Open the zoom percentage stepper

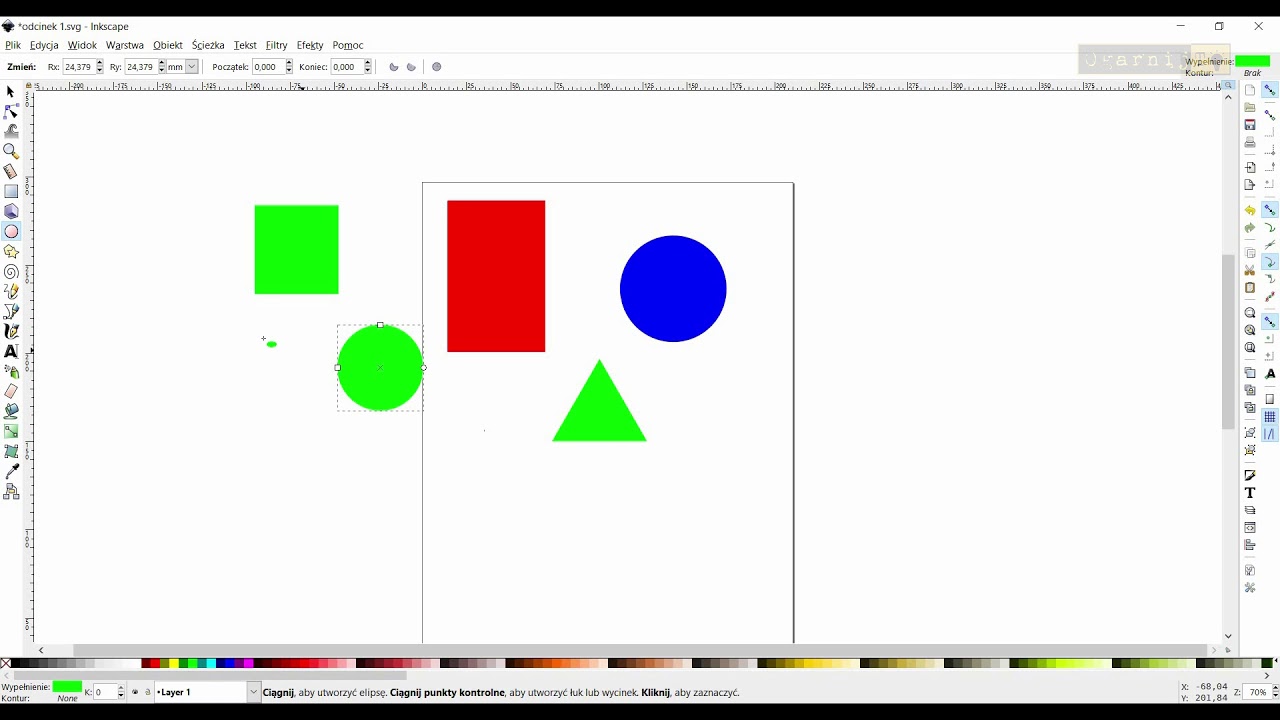1275,692
